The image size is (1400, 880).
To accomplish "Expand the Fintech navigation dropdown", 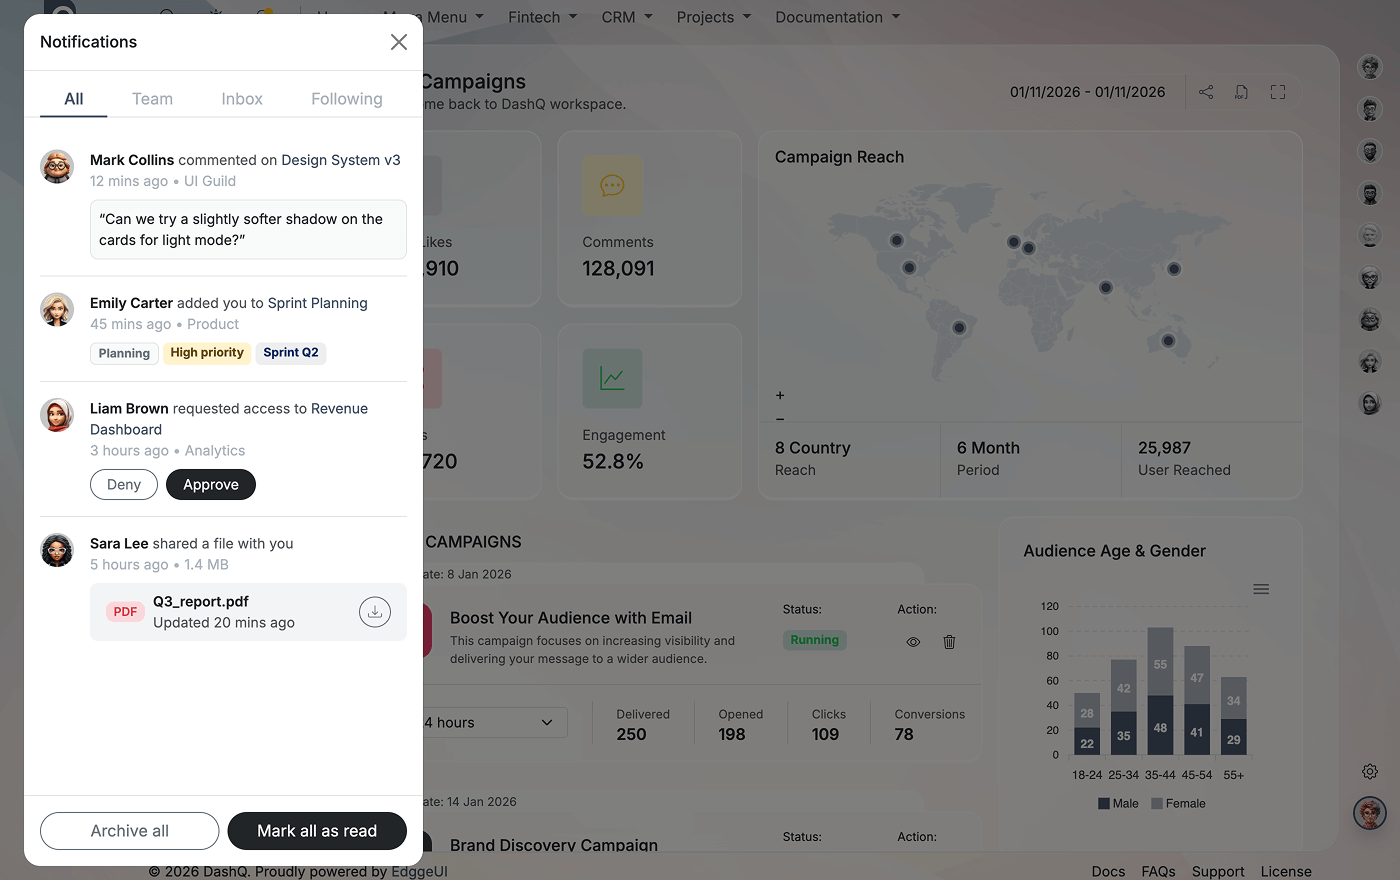I will (x=542, y=17).
